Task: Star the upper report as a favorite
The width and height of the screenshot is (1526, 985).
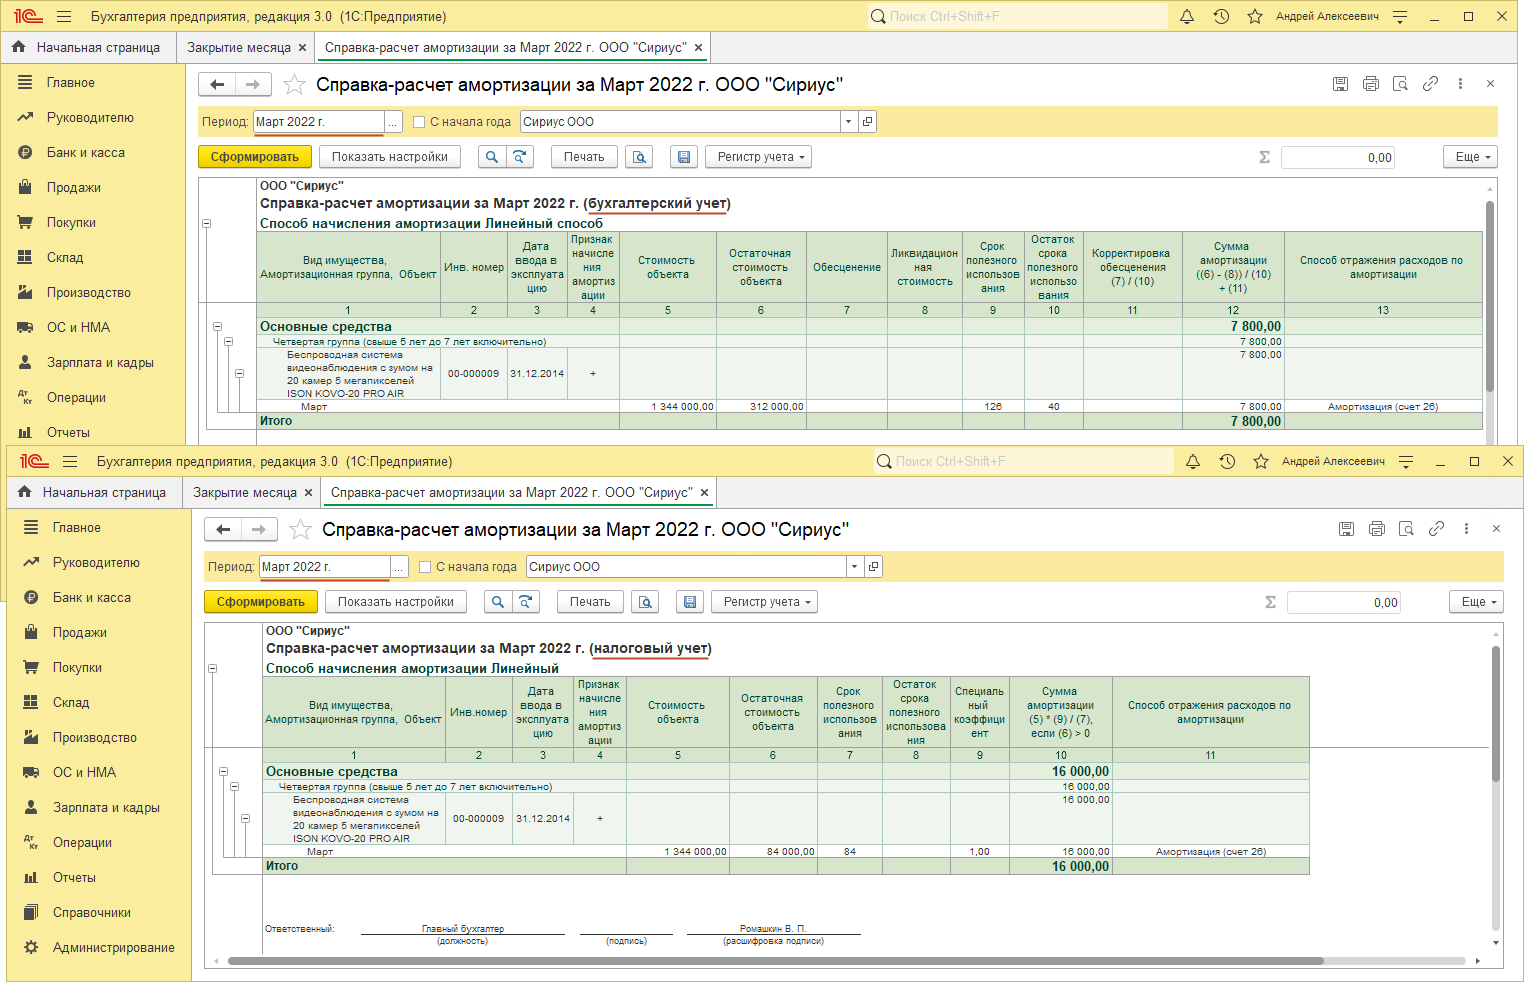Action: [294, 85]
